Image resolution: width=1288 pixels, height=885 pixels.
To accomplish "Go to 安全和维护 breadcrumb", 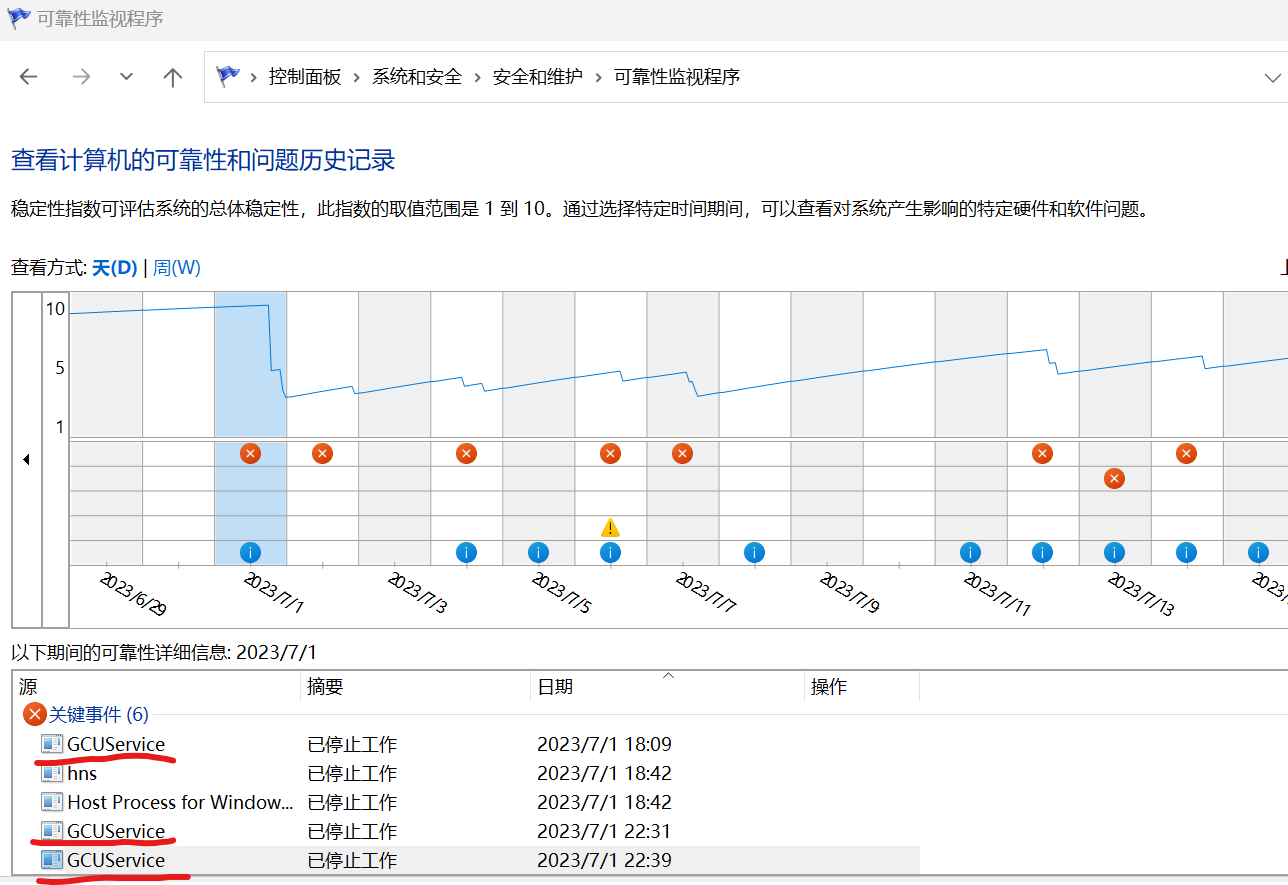I will (x=537, y=77).
